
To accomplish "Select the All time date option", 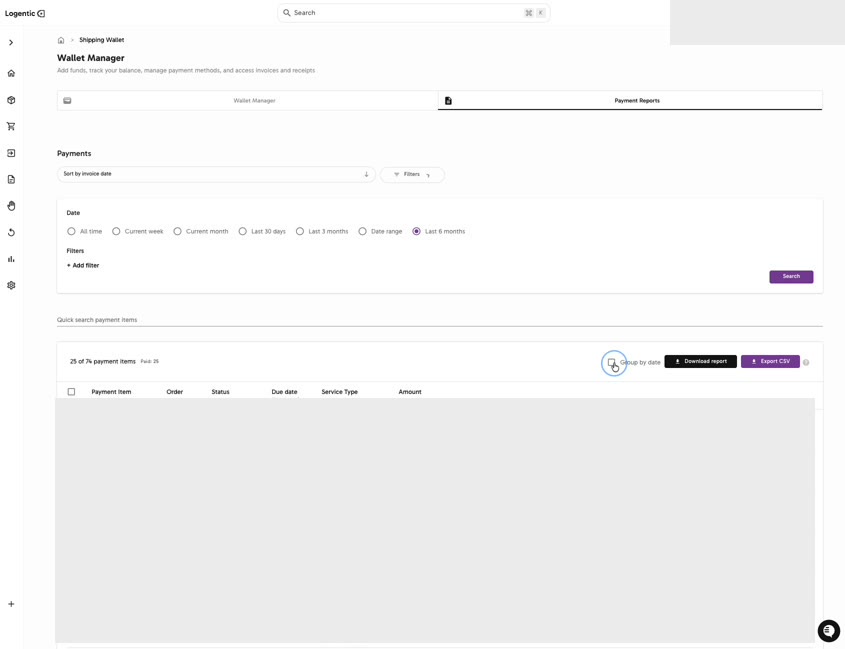I will (x=71, y=231).
